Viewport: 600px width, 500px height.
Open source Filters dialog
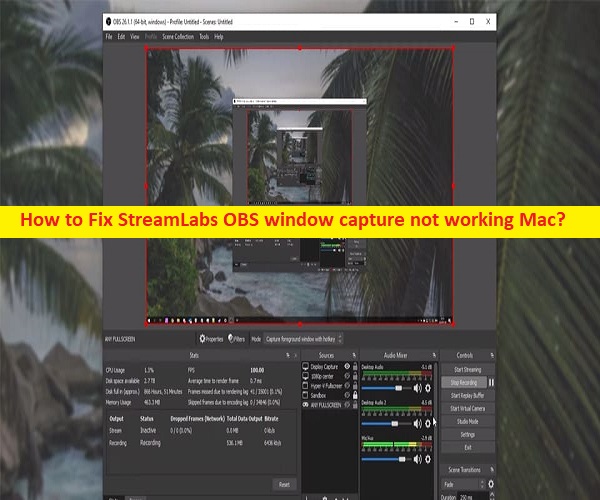tap(236, 339)
